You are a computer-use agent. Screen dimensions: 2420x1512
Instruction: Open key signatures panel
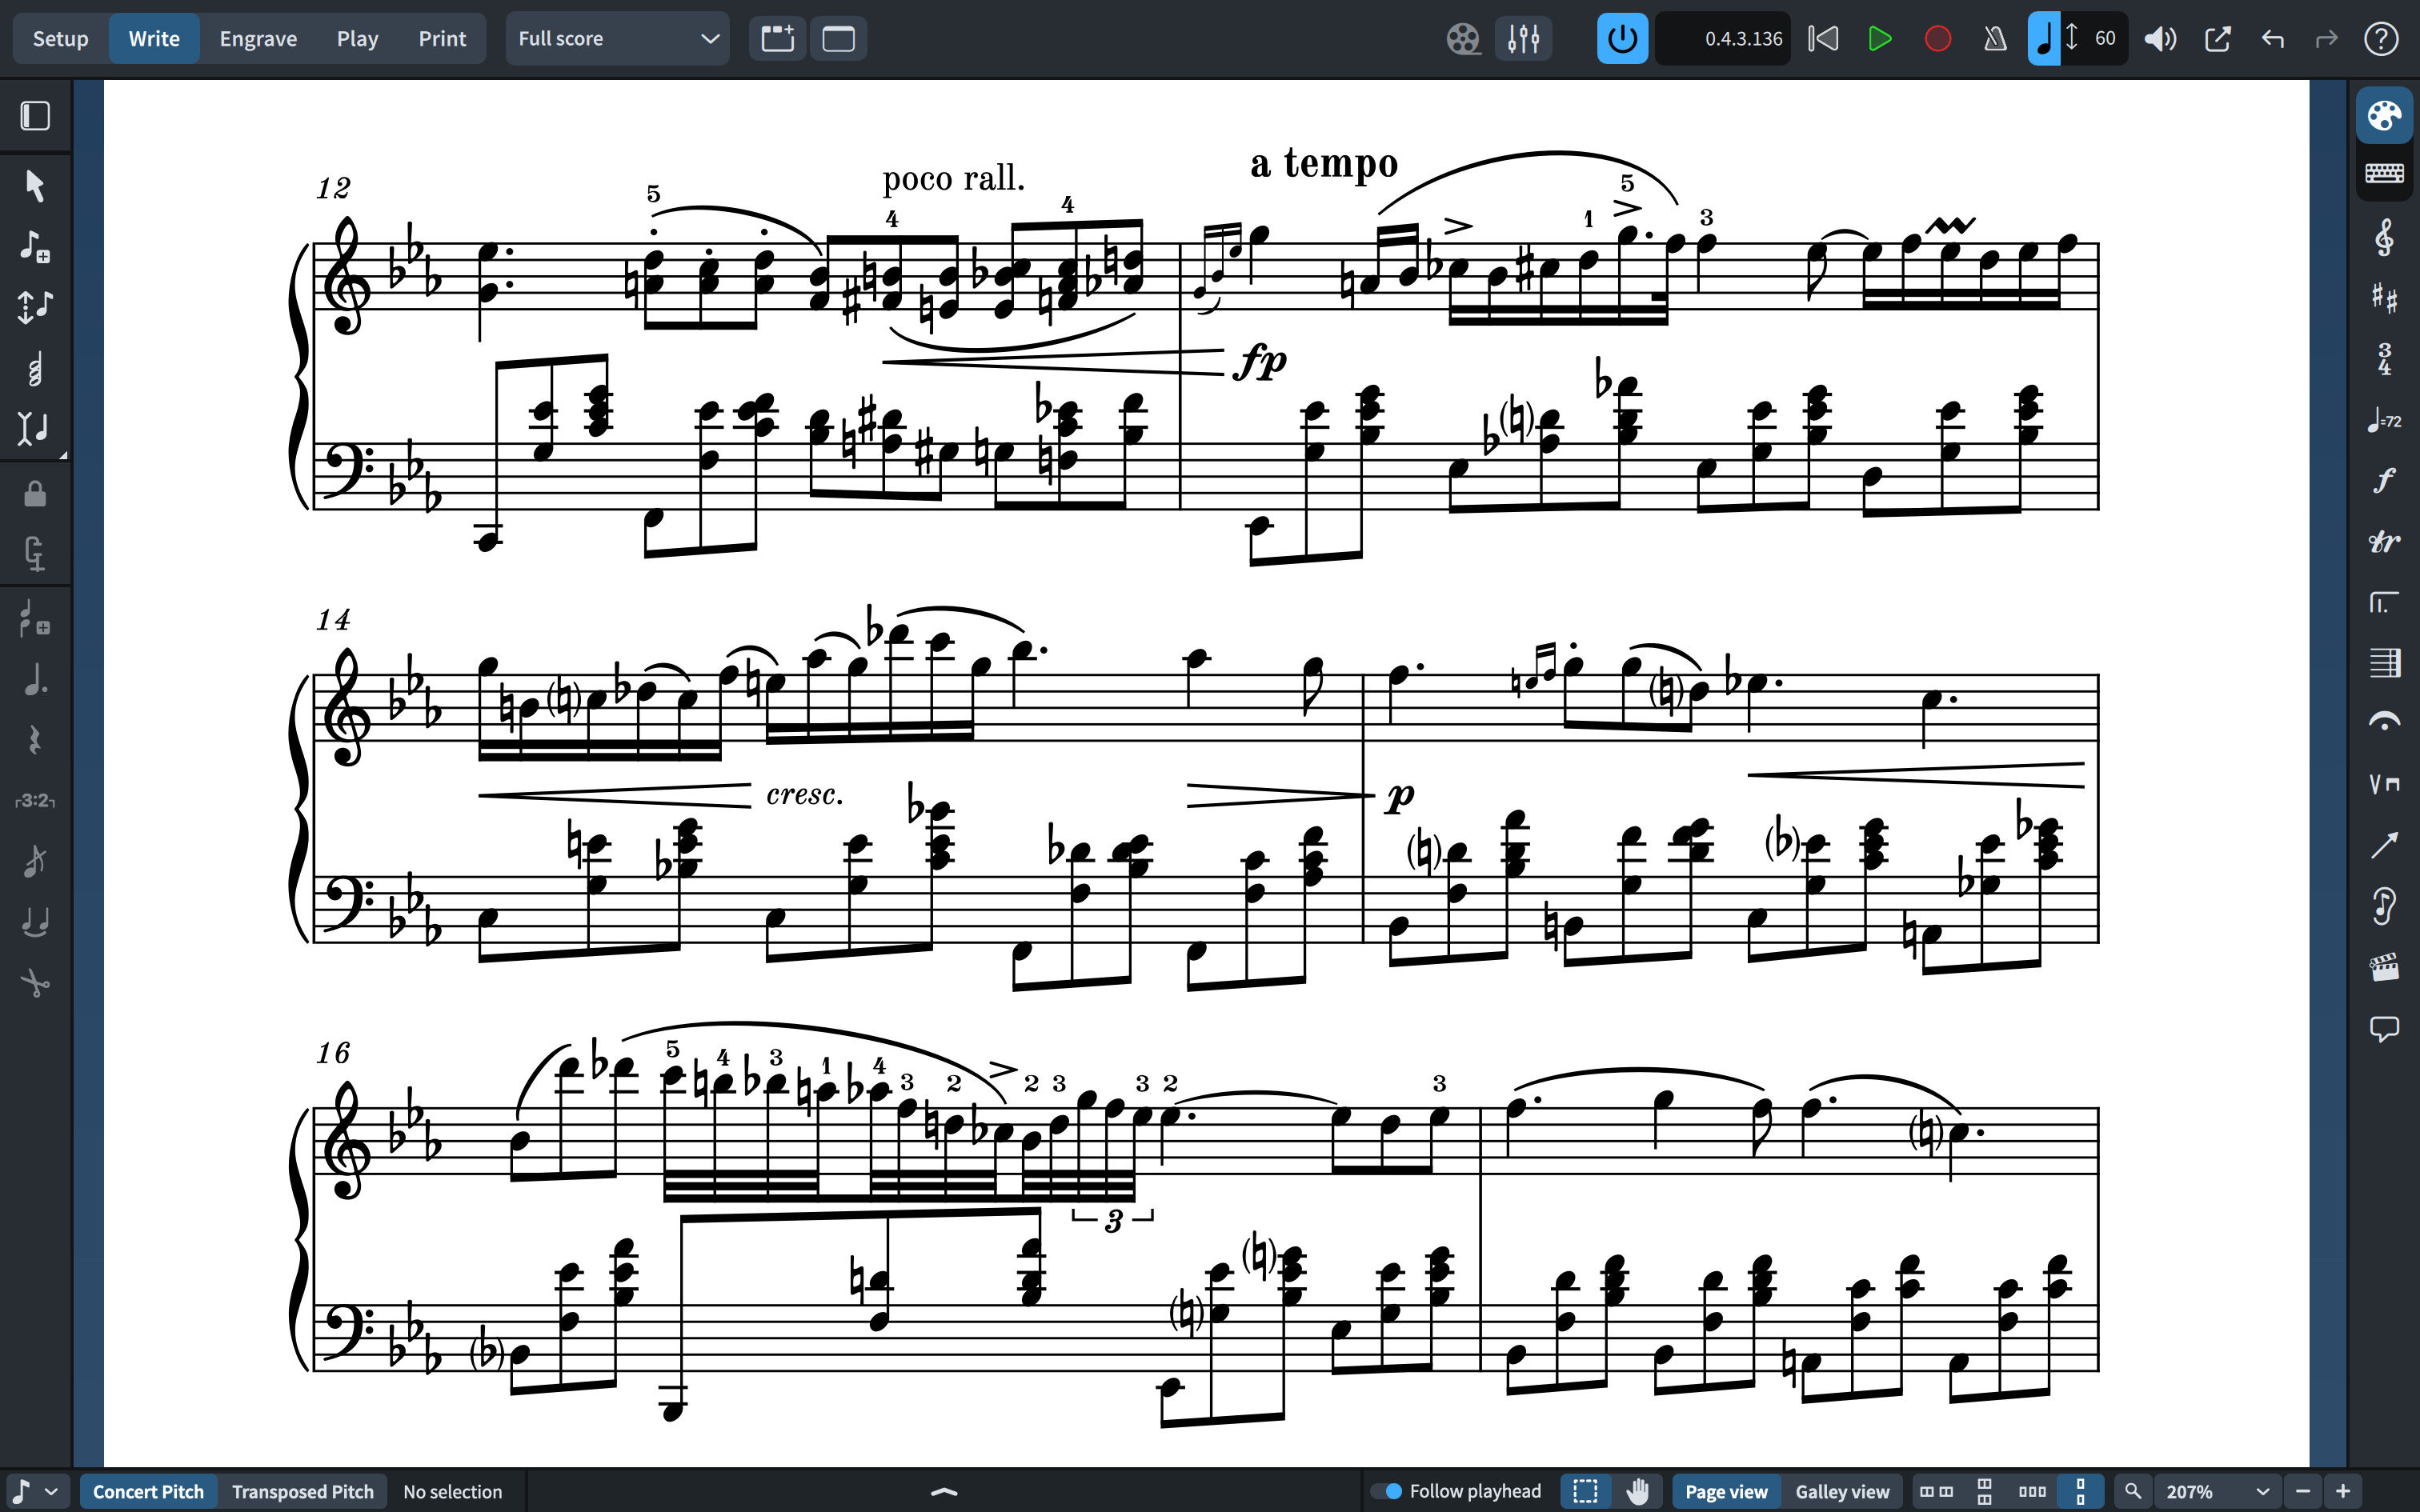(x=2384, y=298)
